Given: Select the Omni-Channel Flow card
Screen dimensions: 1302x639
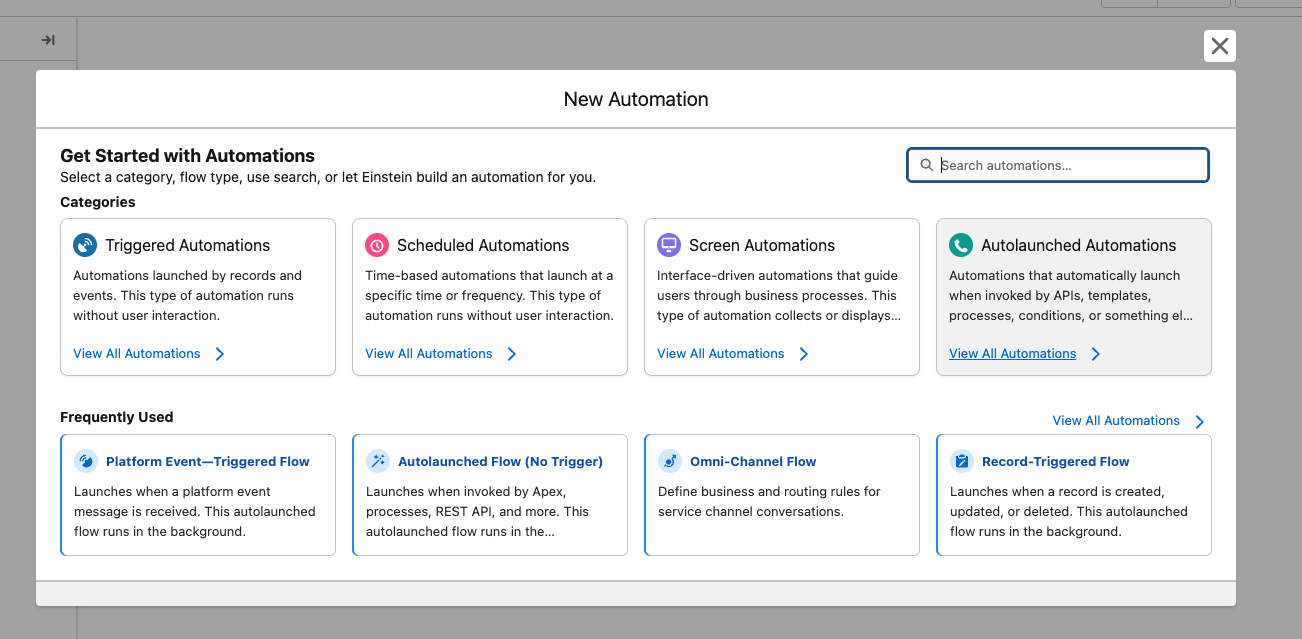Looking at the screenshot, I should [x=781, y=494].
